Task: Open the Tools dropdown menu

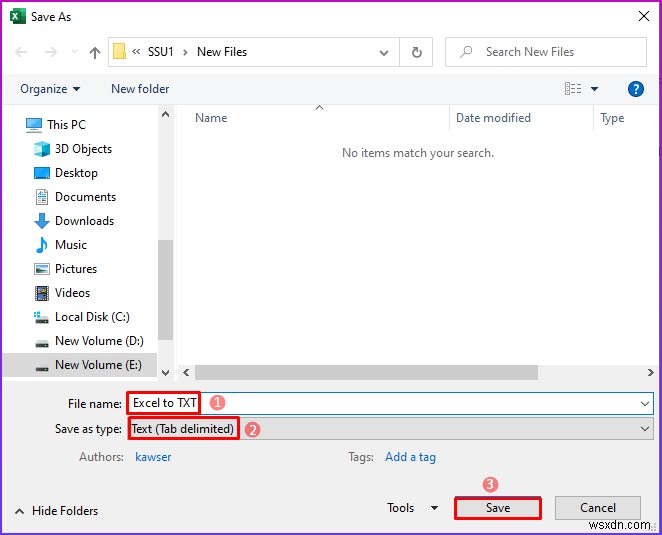Action: (x=412, y=508)
